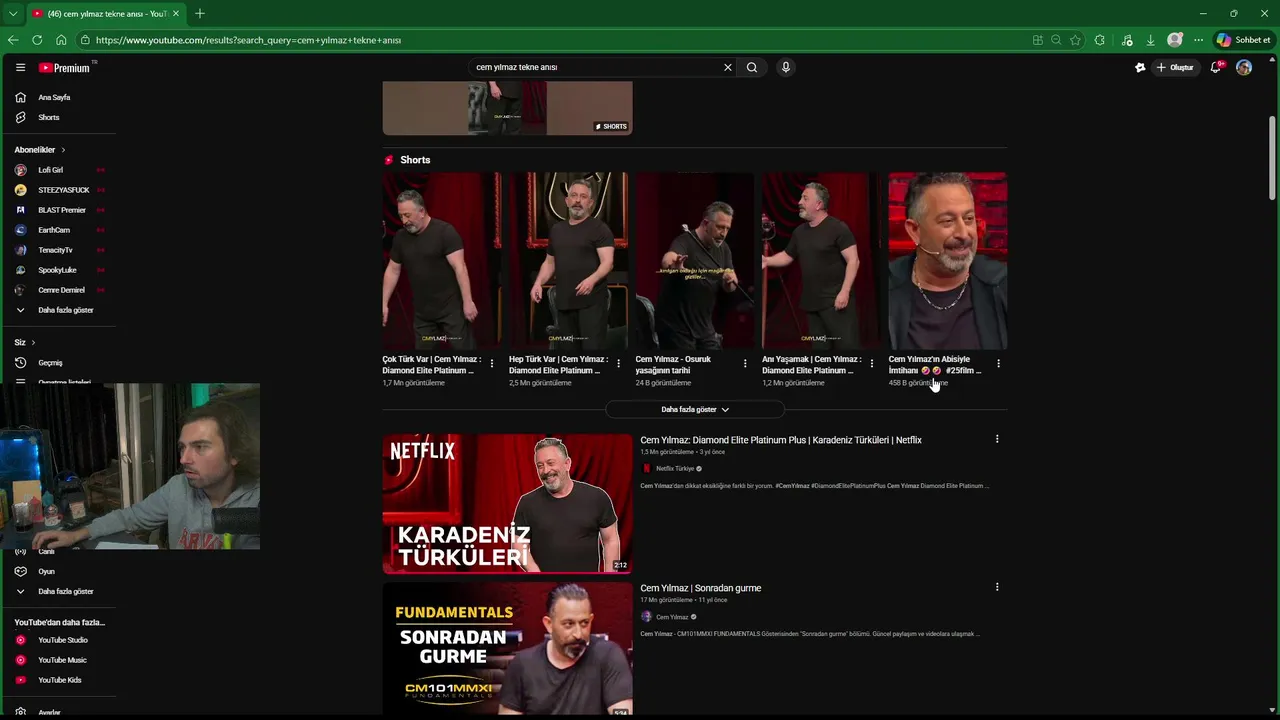Expand the Abonelikler section header
Image resolution: width=1280 pixels, height=720 pixels.
40,150
